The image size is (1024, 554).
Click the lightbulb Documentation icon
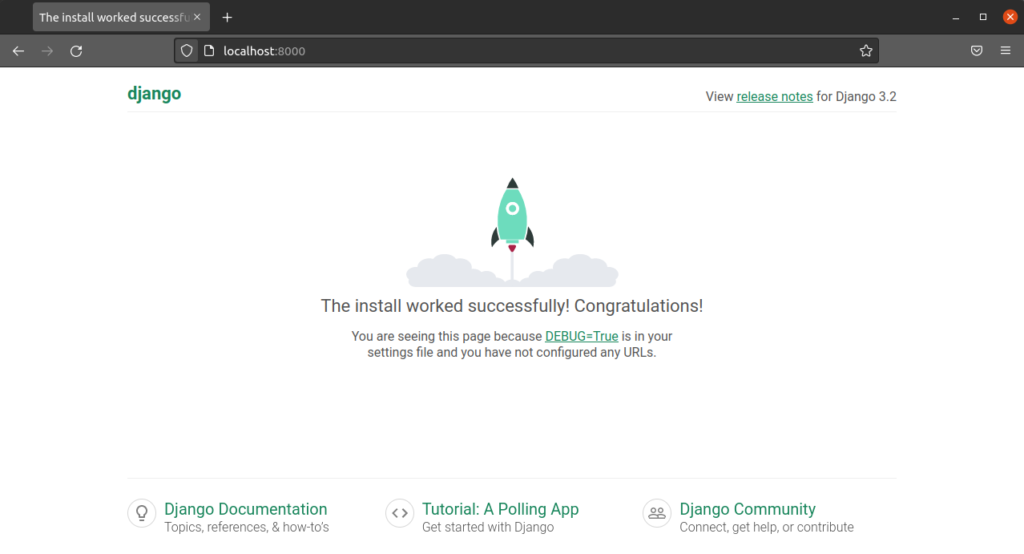coord(142,513)
